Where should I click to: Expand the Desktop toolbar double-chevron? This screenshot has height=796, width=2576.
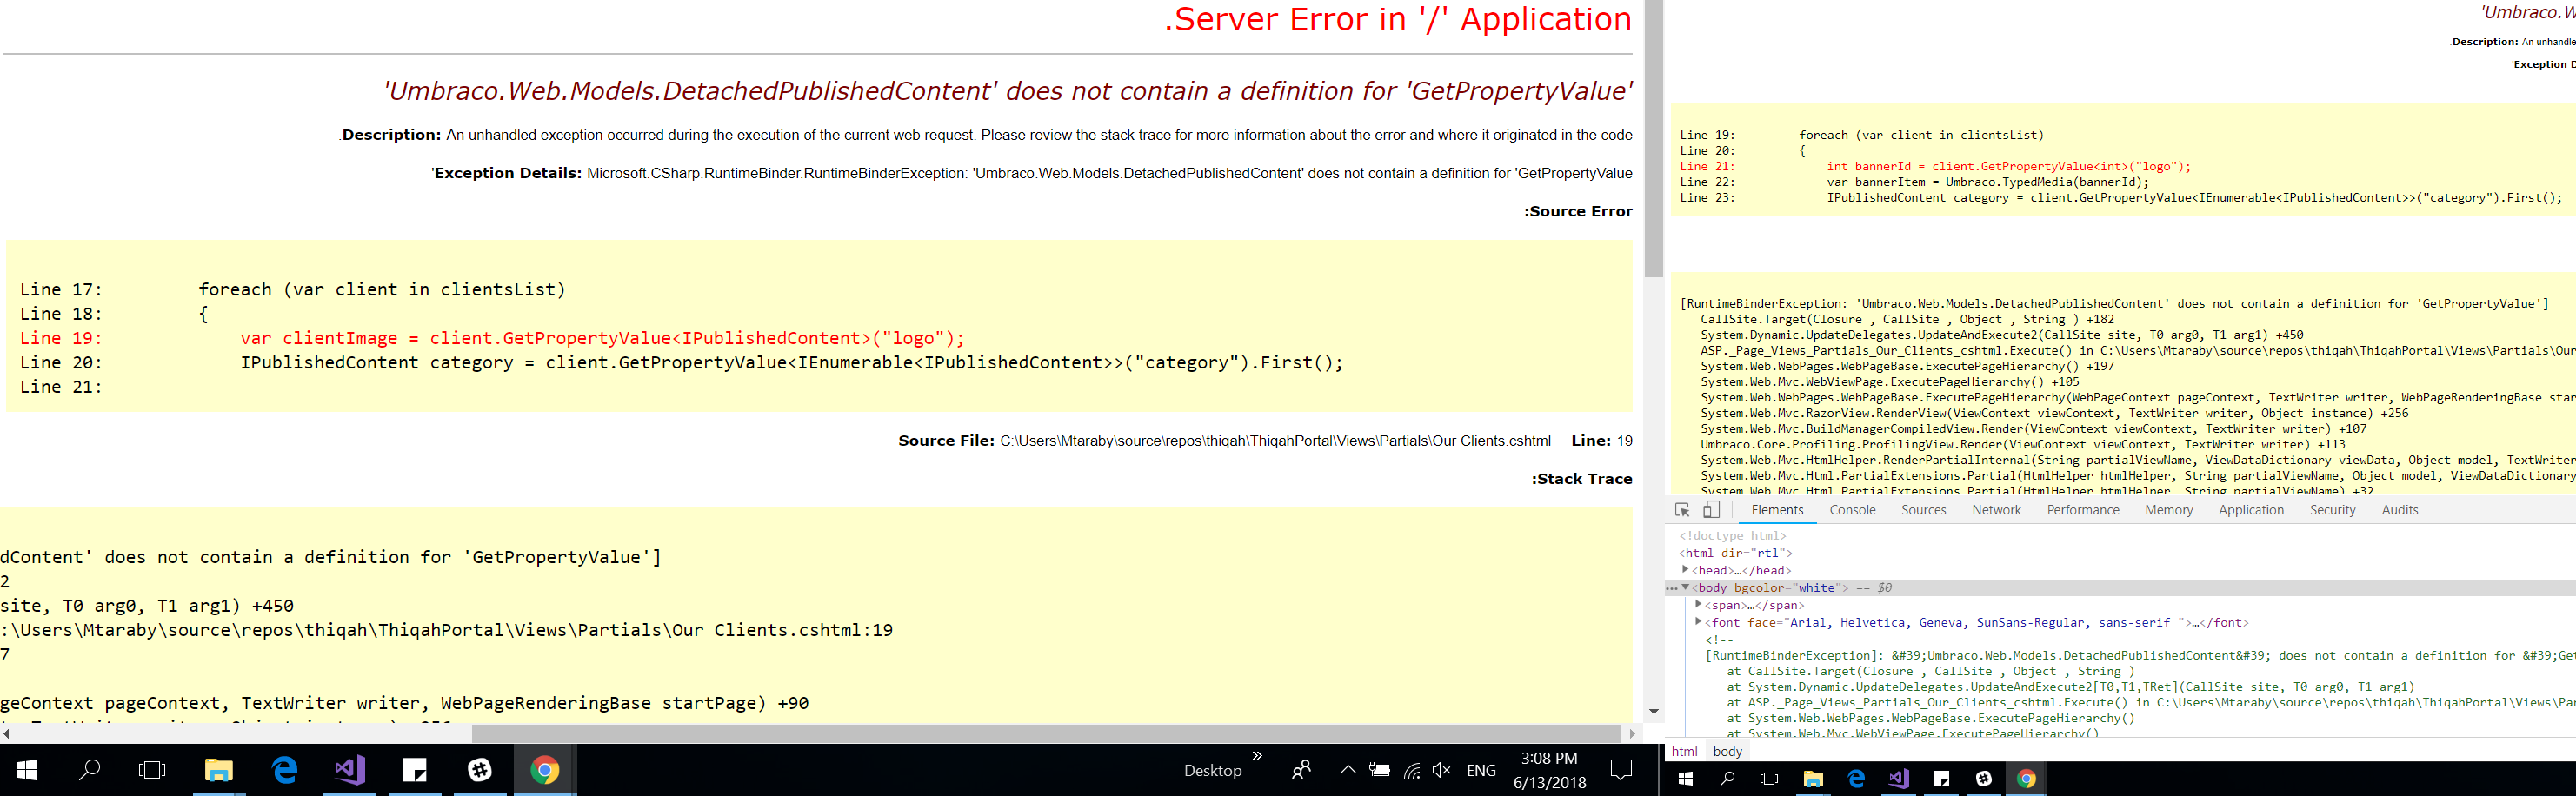[x=1257, y=756]
